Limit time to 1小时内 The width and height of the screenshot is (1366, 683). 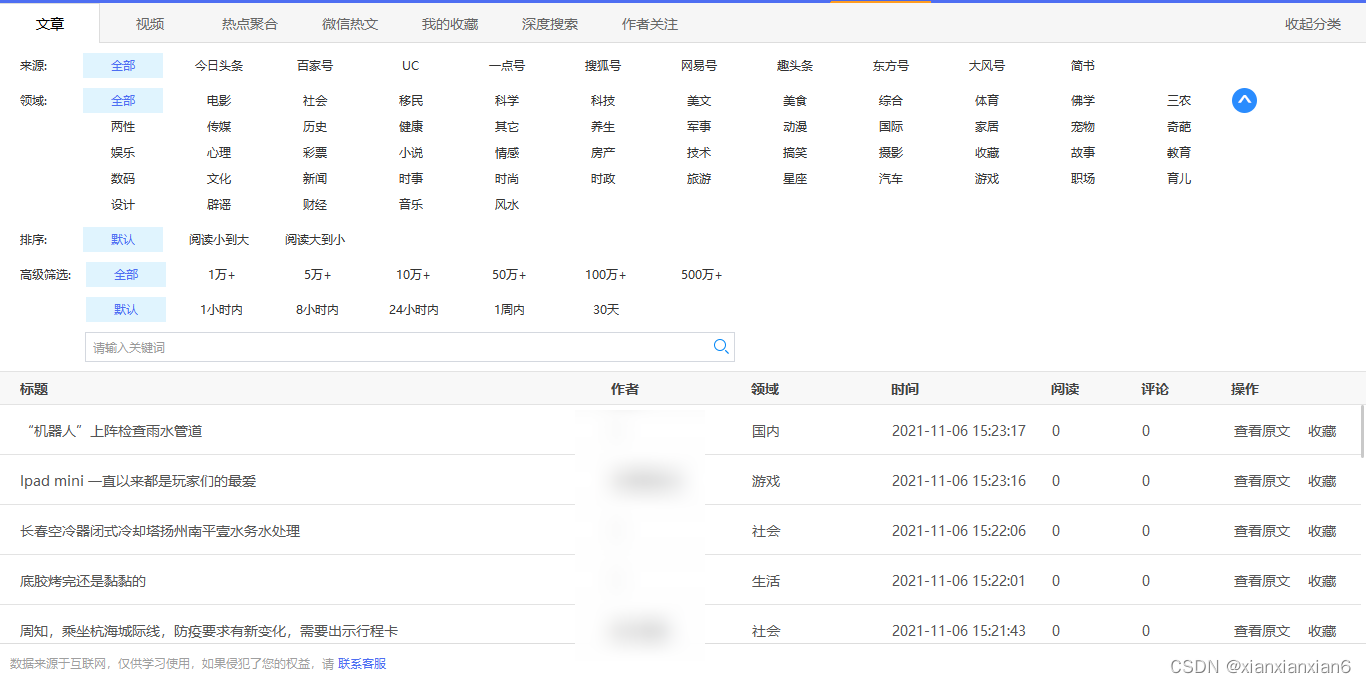(222, 310)
